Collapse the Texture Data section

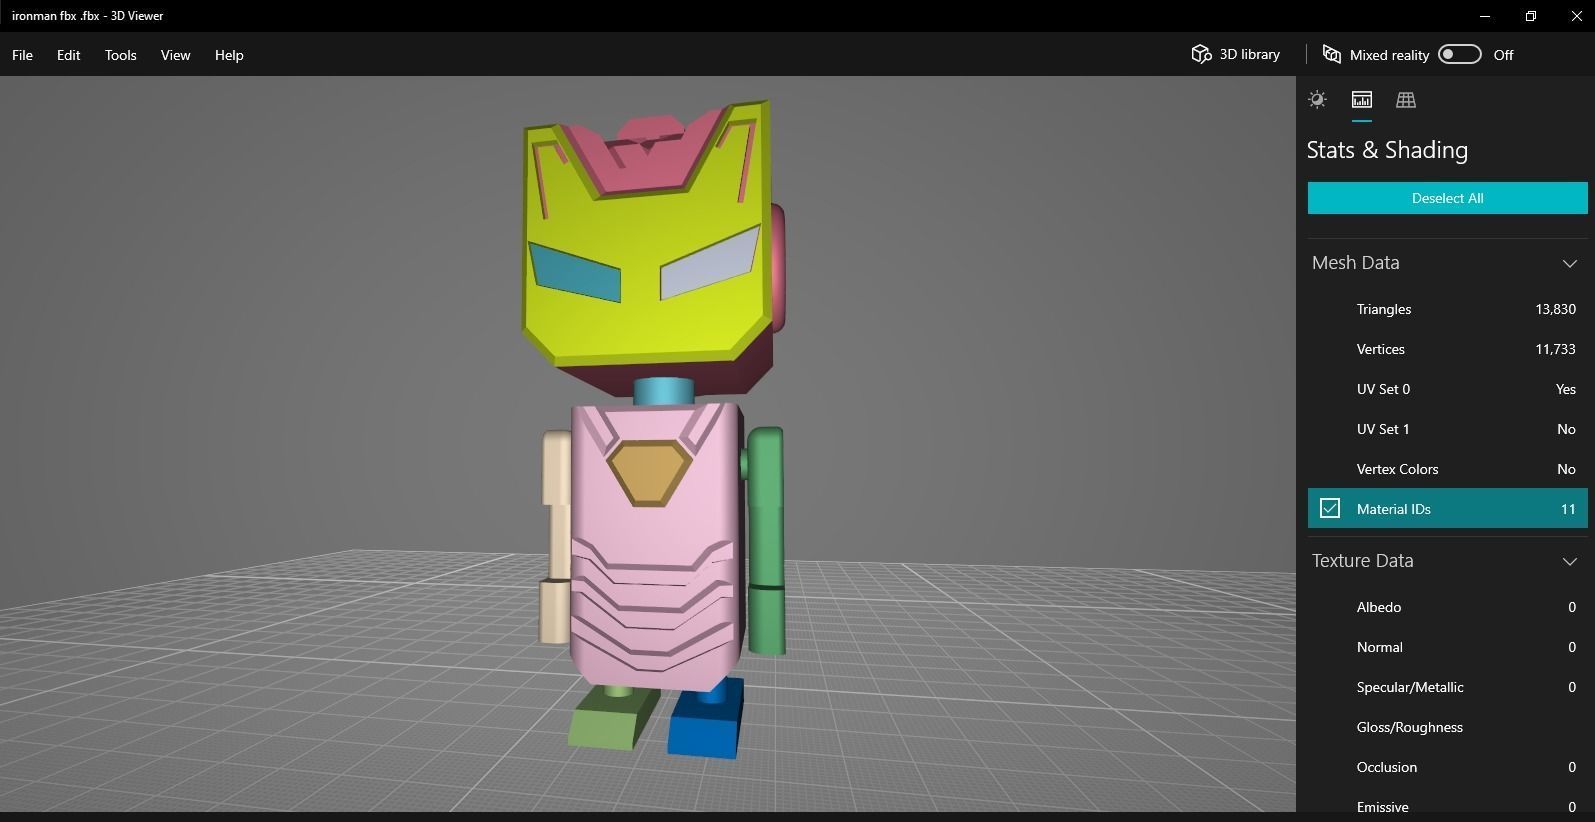(x=1569, y=561)
